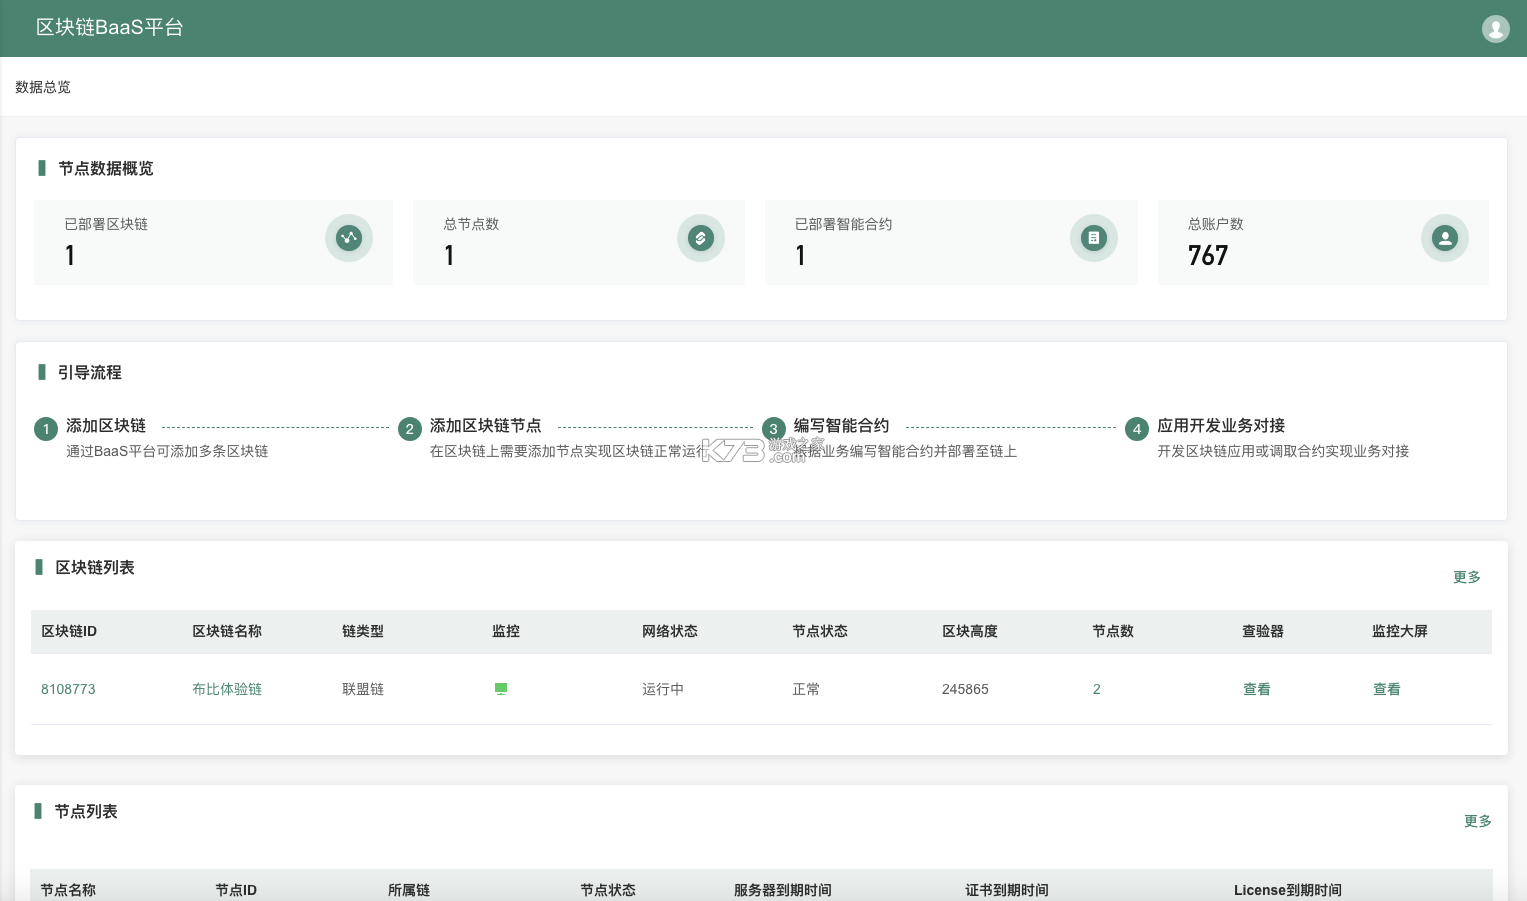Click the 添加区块链节点 step title
Image resolution: width=1527 pixels, height=901 pixels.
click(x=486, y=426)
